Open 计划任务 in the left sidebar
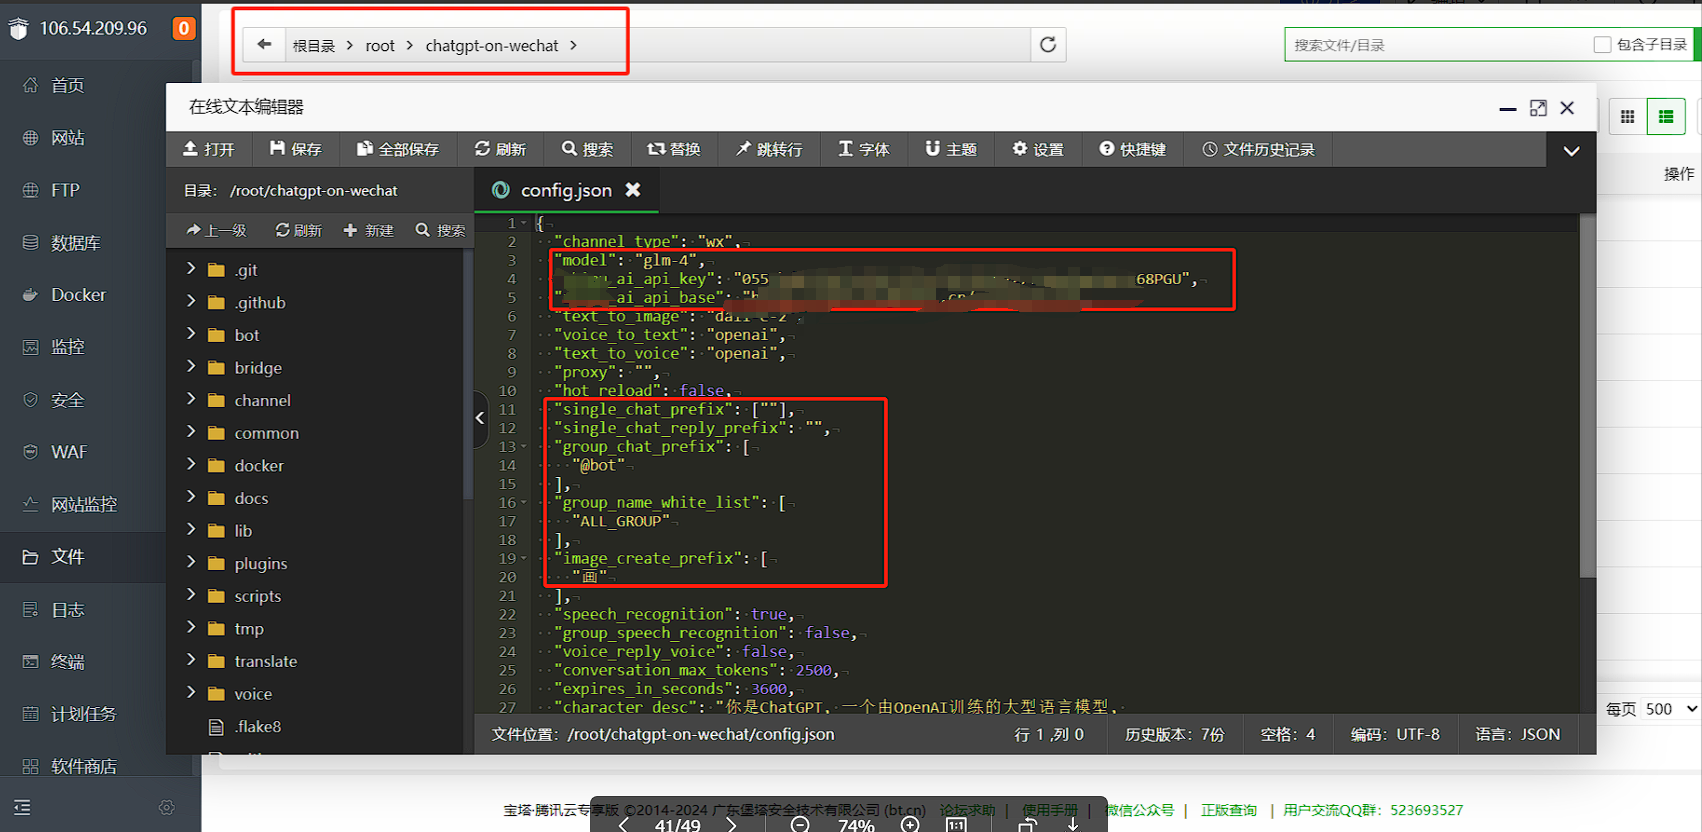 pyautogui.click(x=83, y=714)
